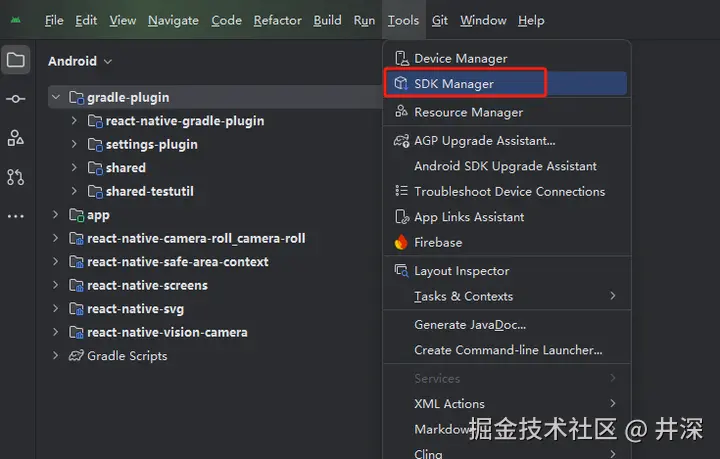The height and width of the screenshot is (459, 720).
Task: Expand the react-native-svg module
Action: click(56, 309)
